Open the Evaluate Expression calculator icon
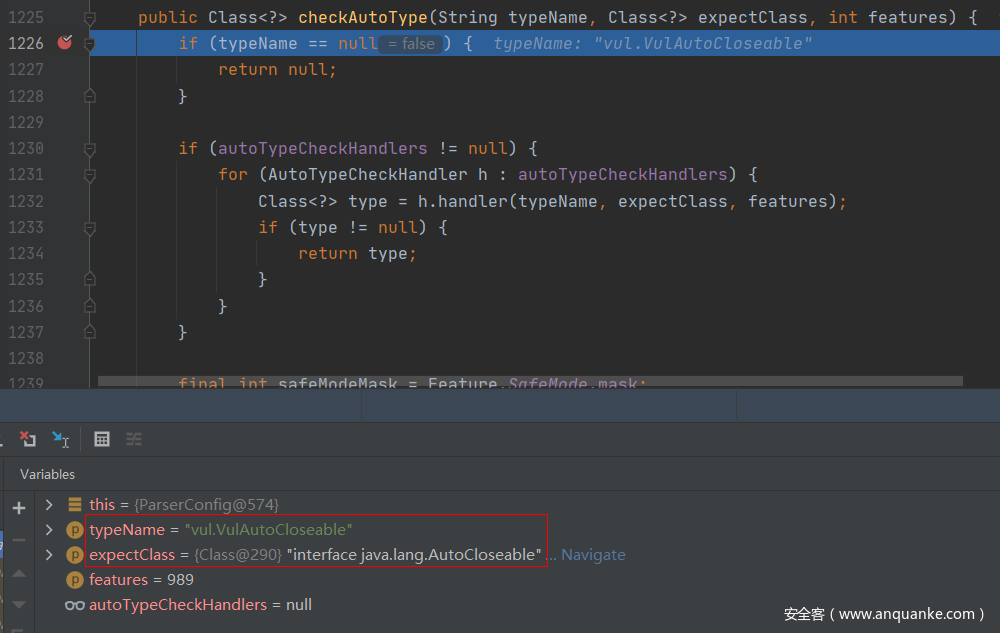 (x=101, y=439)
